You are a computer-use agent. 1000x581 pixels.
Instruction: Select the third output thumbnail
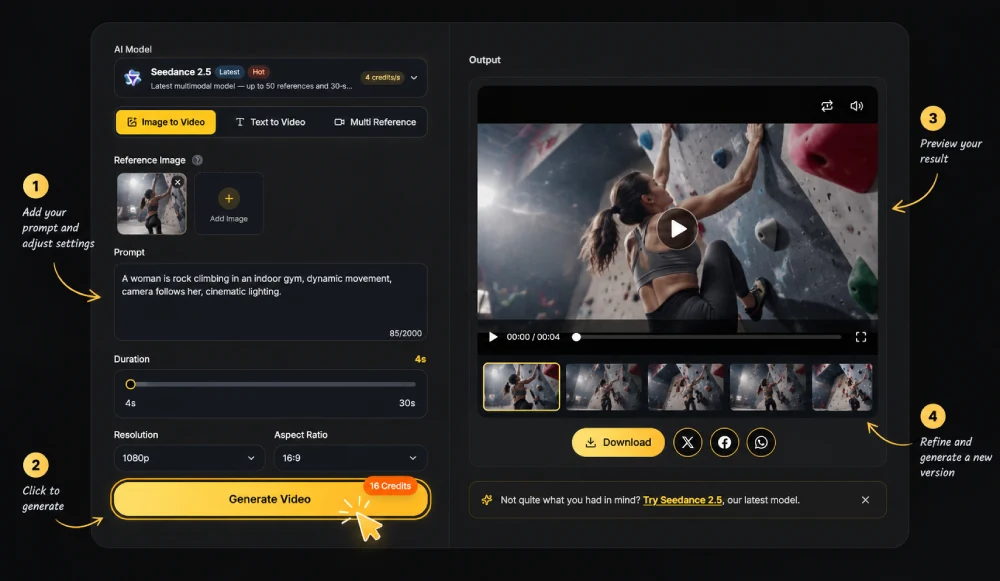coord(686,386)
